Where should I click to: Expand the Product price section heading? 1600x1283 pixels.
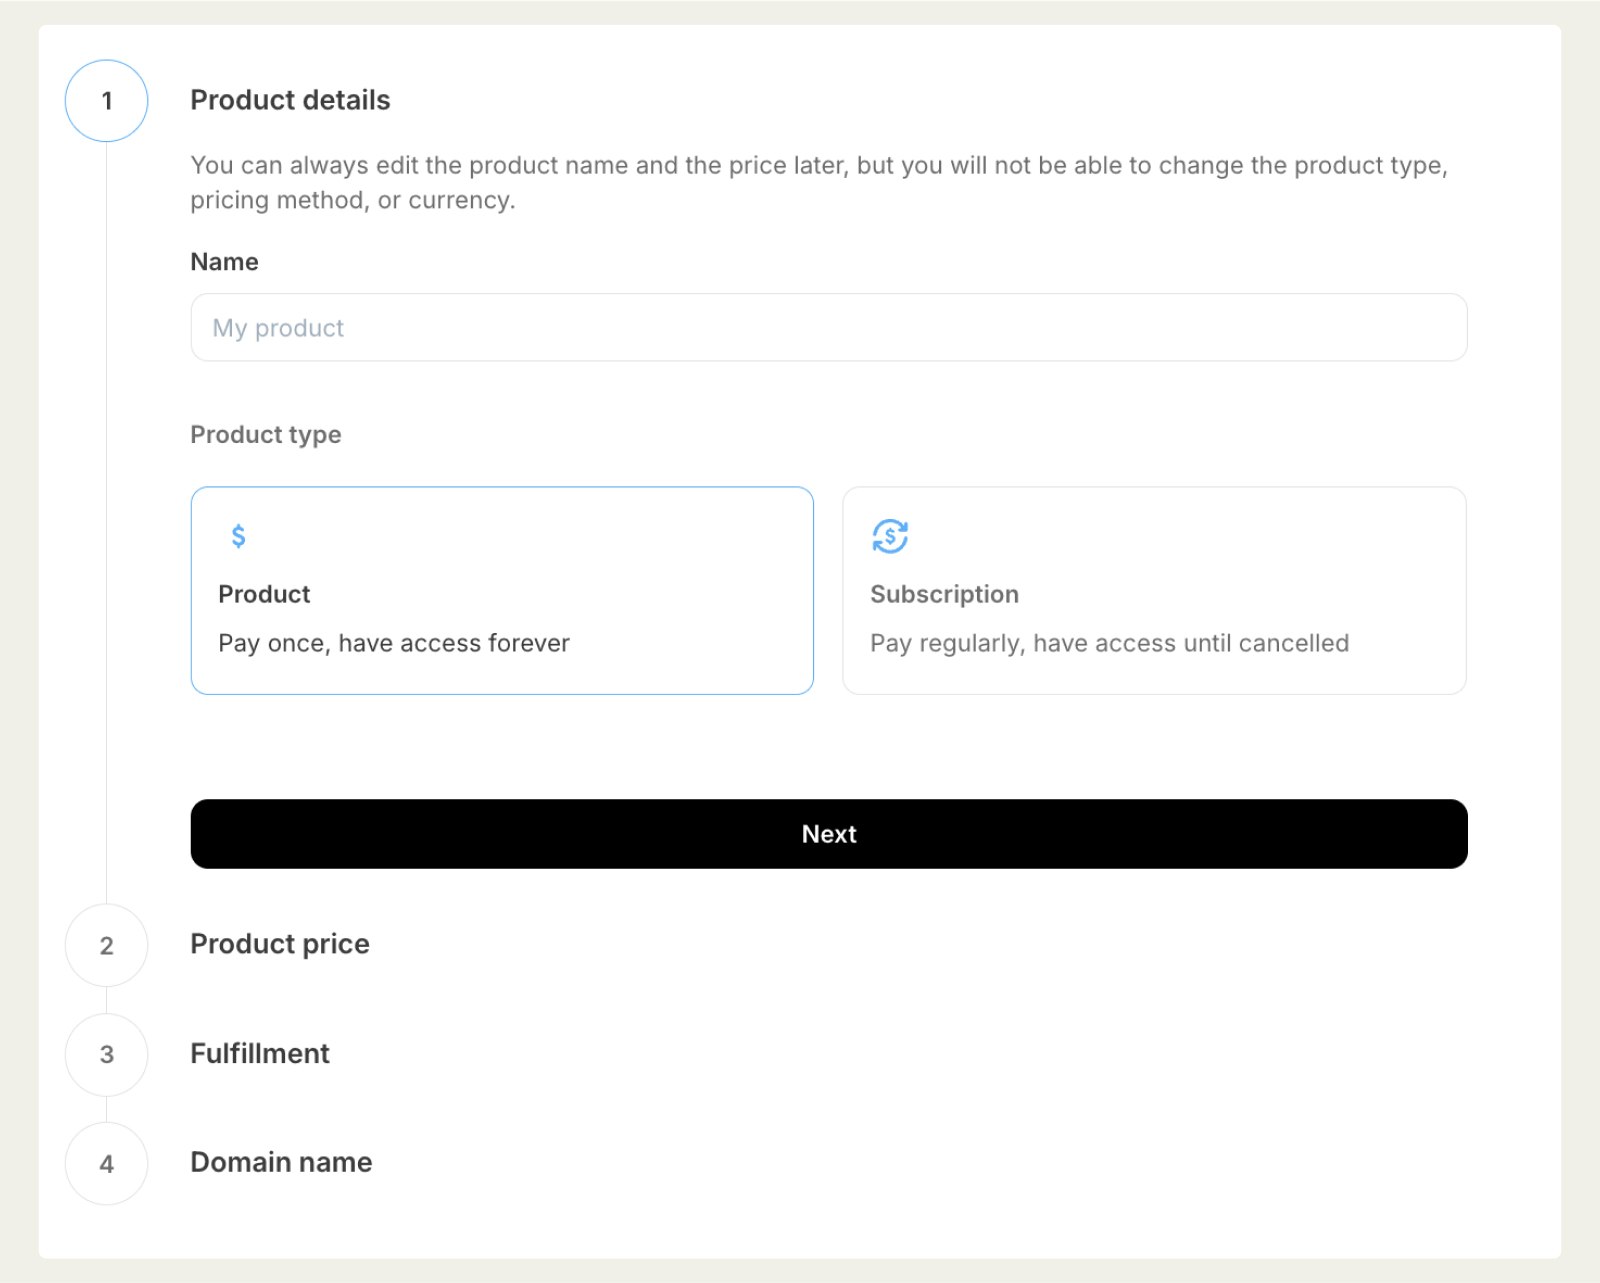(x=280, y=944)
